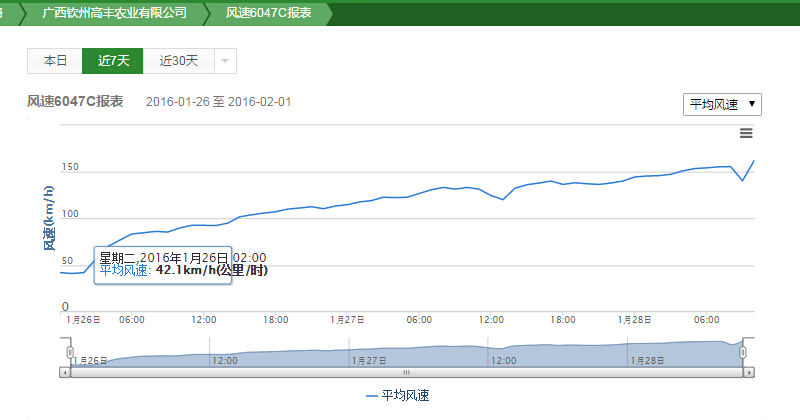Click the navigator area near 1月27日
The height and width of the screenshot is (420, 800).
tap(368, 352)
